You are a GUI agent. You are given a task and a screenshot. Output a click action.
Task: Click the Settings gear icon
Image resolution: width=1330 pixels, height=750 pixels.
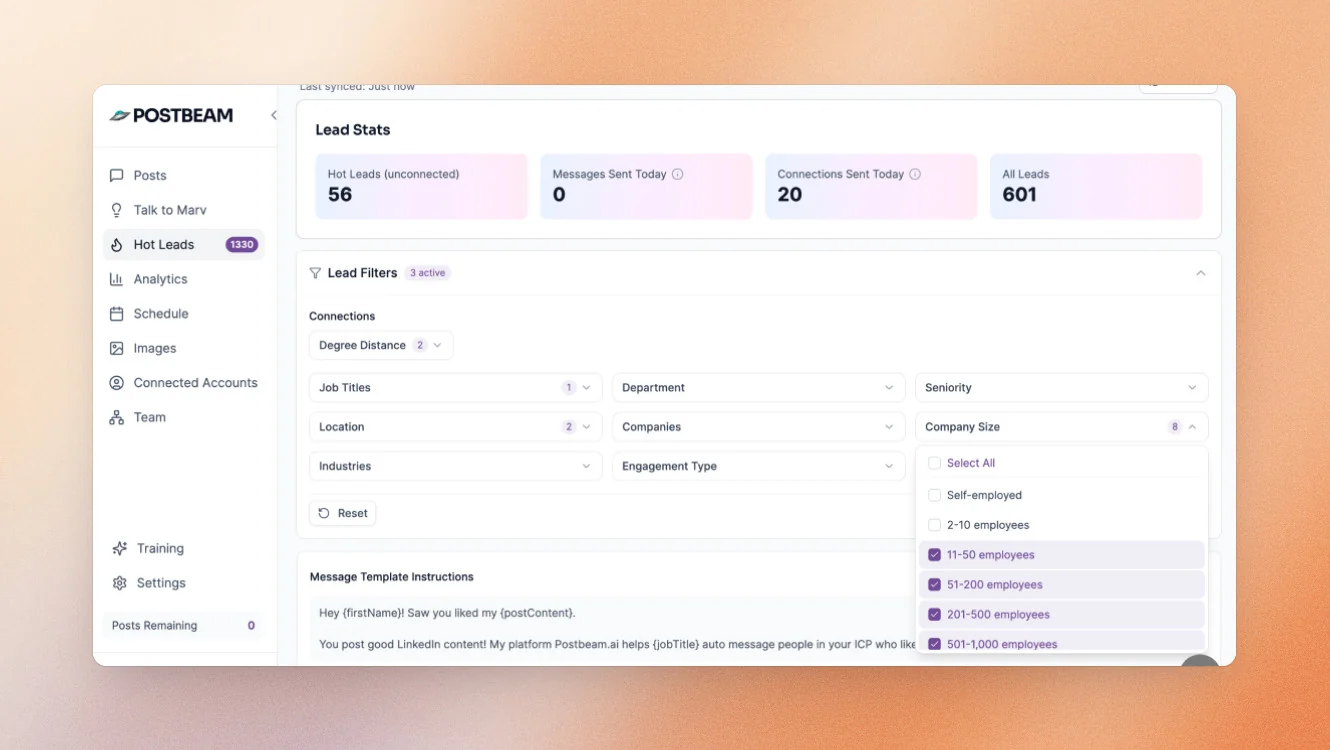[x=120, y=583]
